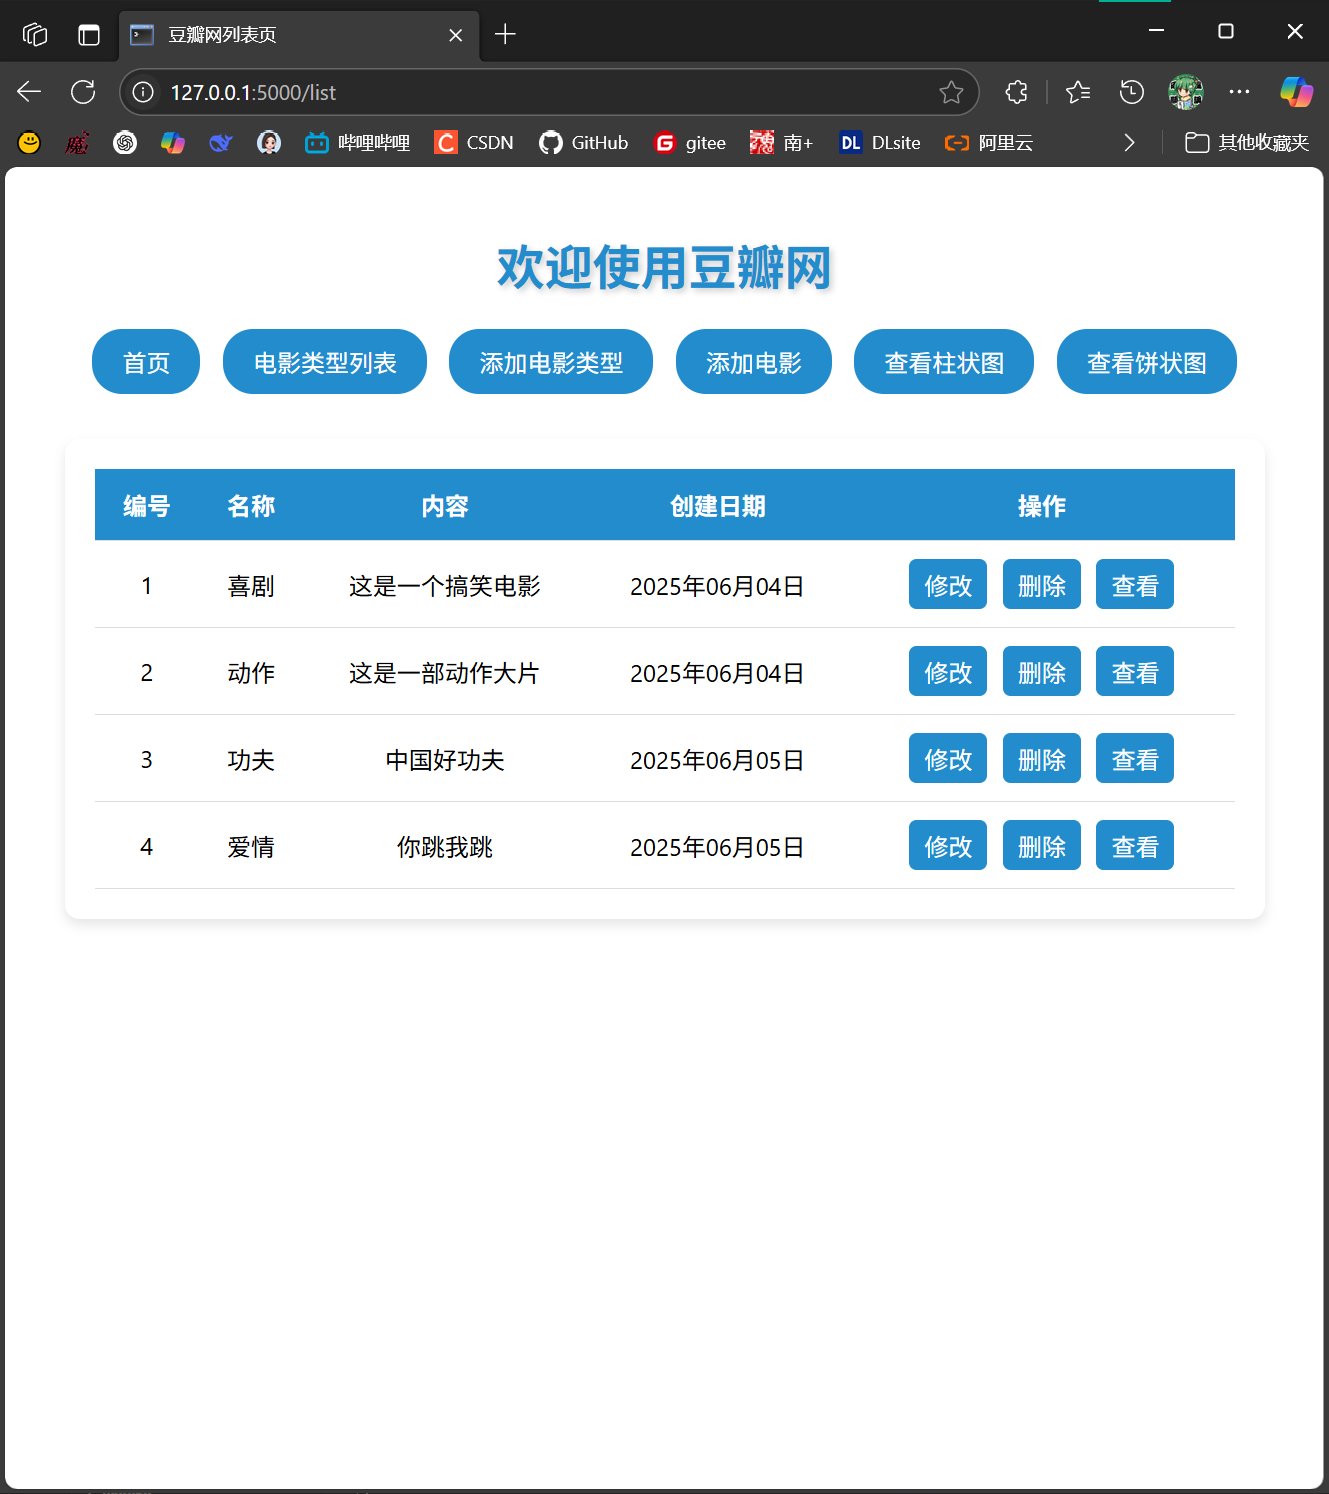
Task: Expand more bookmarks chevron
Action: [1129, 143]
